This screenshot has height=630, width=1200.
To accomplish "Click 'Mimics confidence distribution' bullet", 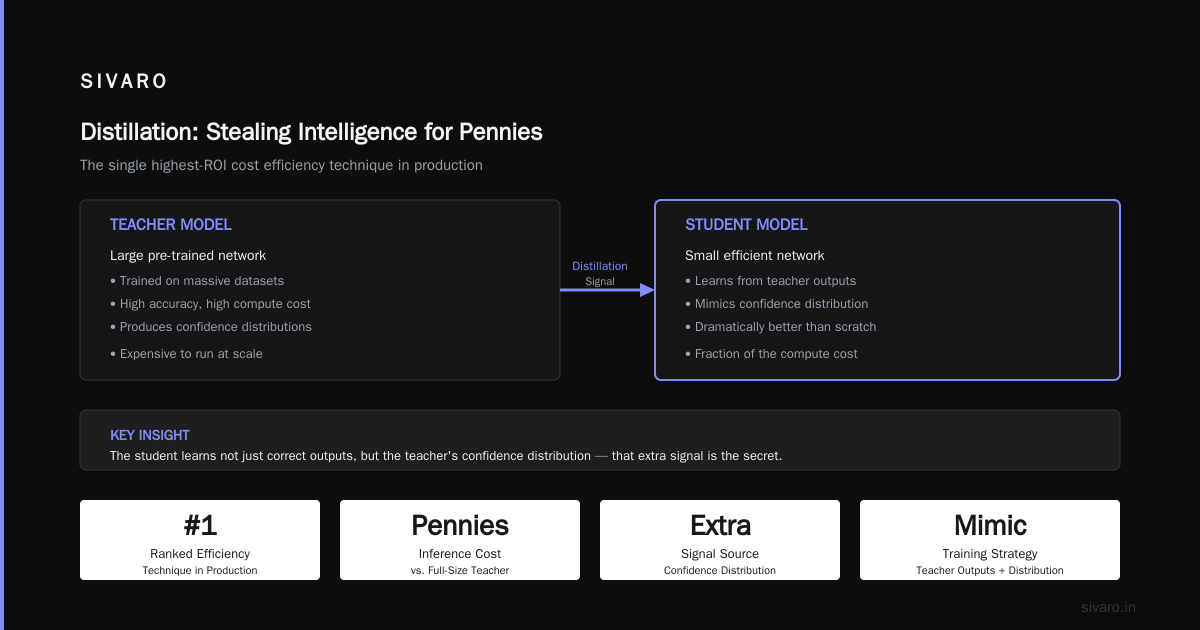I will [777, 304].
